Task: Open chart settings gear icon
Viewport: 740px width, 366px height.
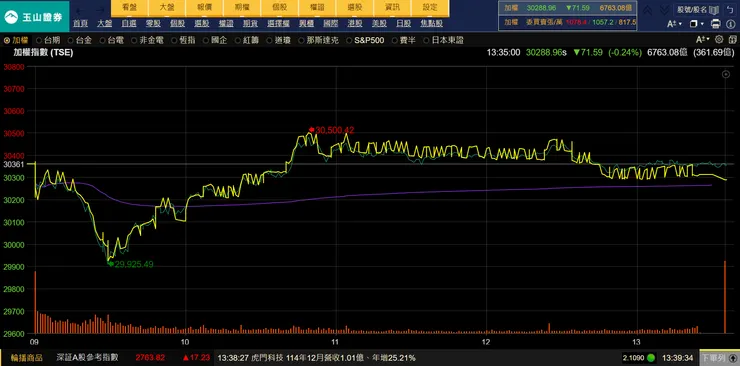Action: [x=719, y=40]
